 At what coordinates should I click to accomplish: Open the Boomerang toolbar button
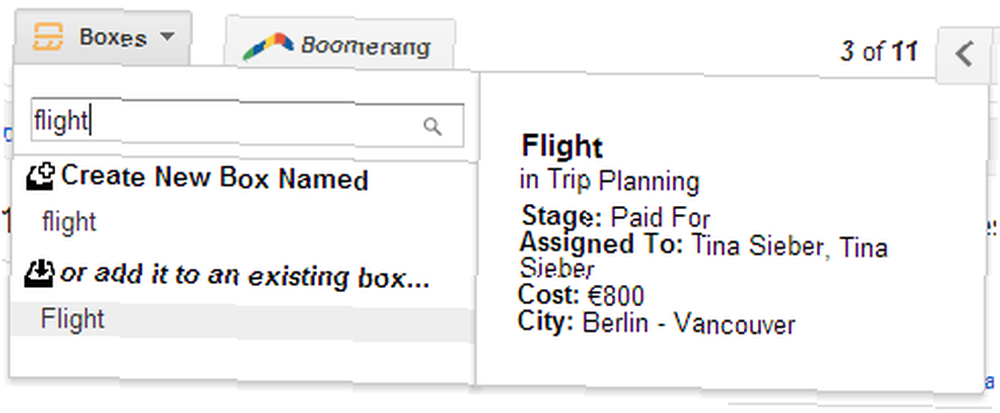coord(339,45)
